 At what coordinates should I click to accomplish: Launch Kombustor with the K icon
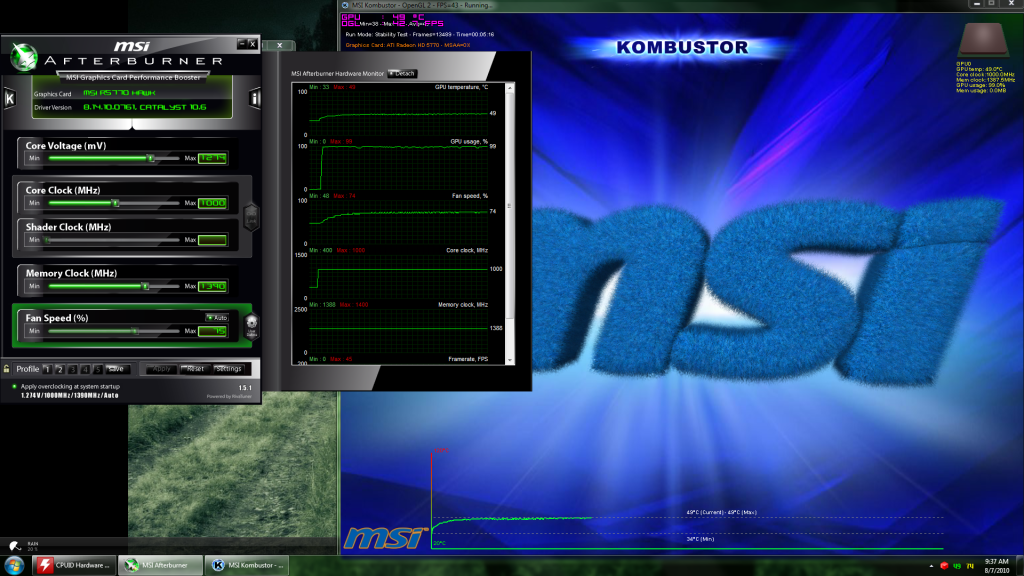[x=10, y=97]
